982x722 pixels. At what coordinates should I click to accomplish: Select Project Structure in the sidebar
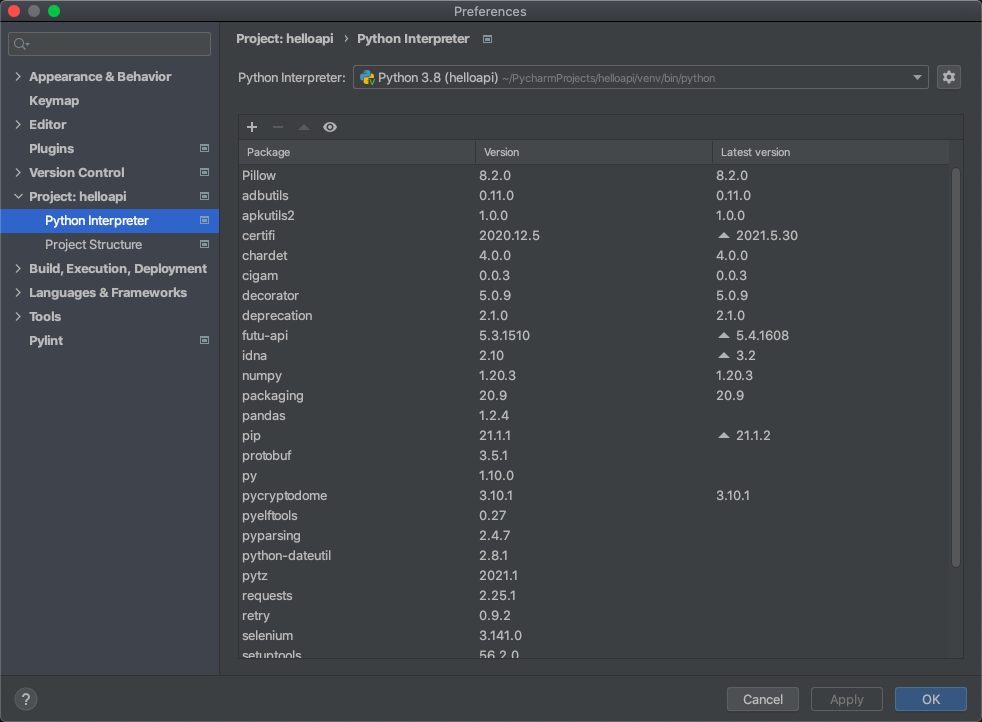pyautogui.click(x=93, y=245)
